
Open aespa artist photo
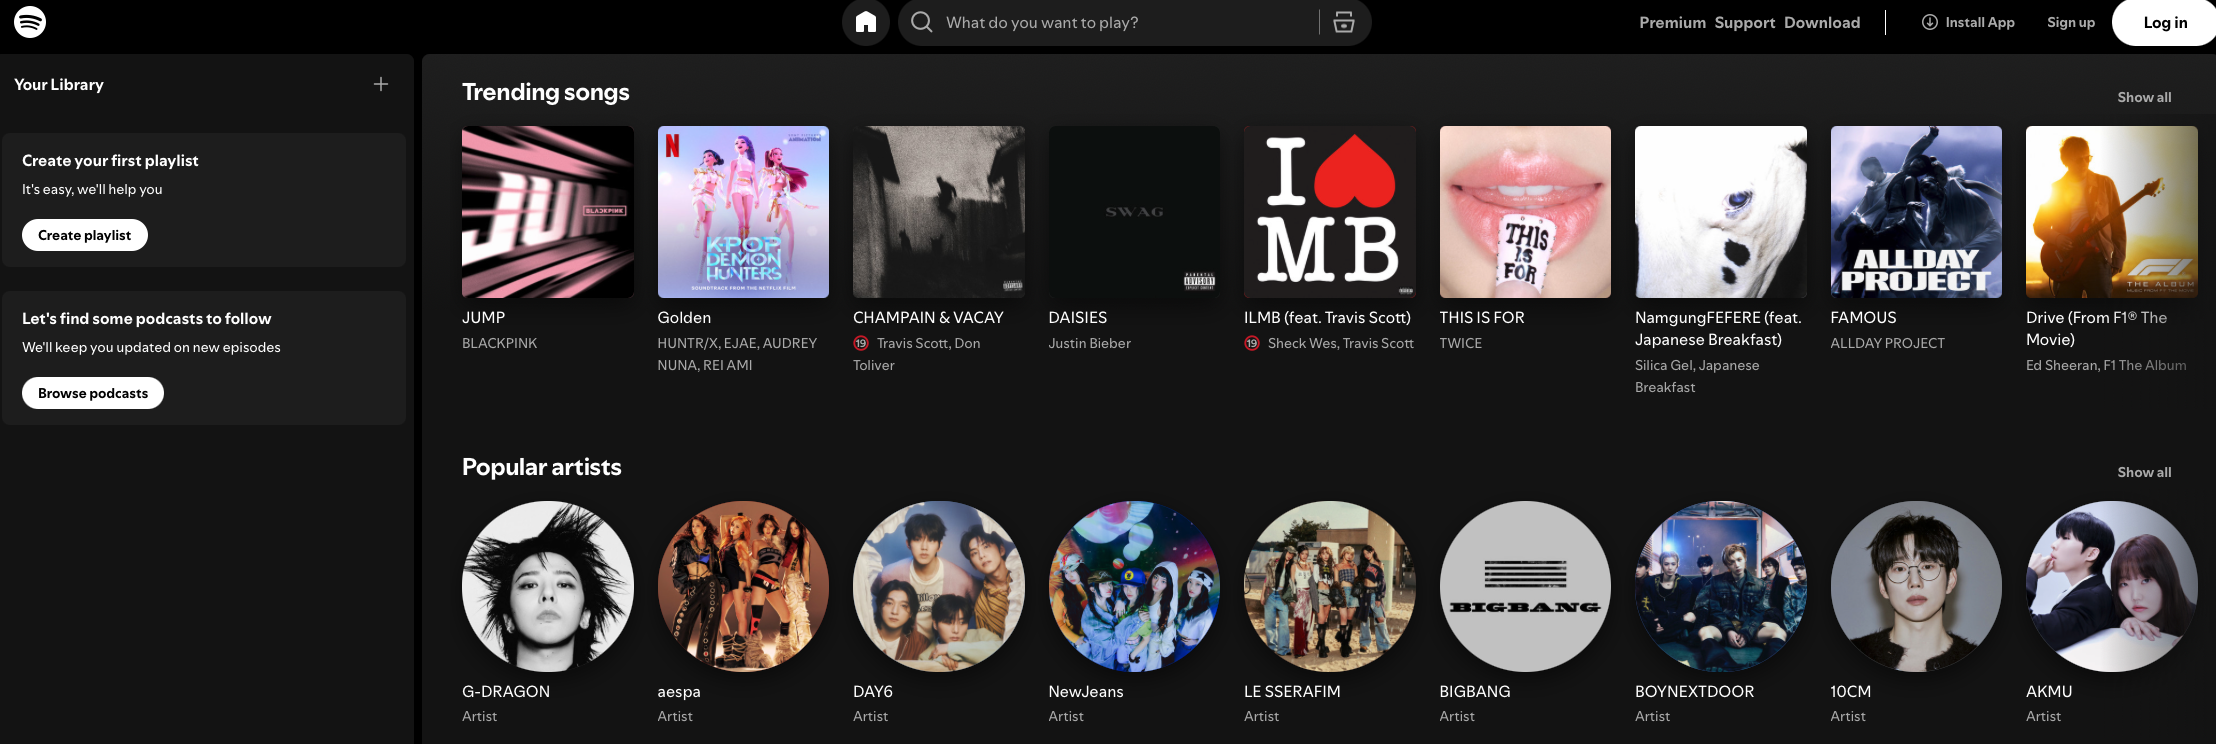pos(743,587)
